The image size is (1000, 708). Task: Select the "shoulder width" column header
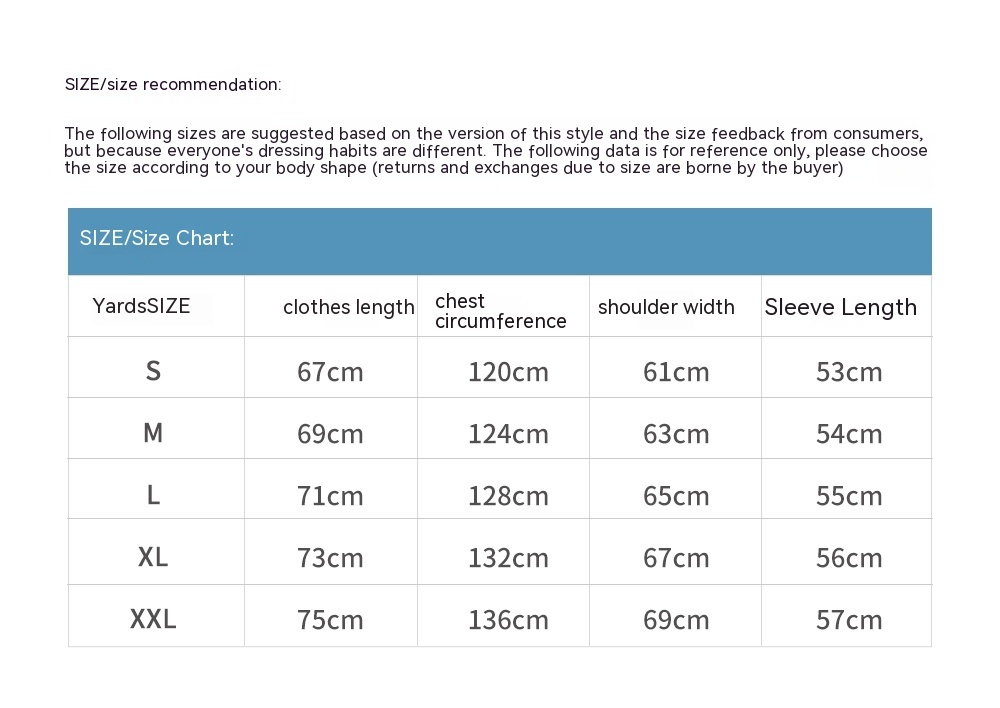666,307
